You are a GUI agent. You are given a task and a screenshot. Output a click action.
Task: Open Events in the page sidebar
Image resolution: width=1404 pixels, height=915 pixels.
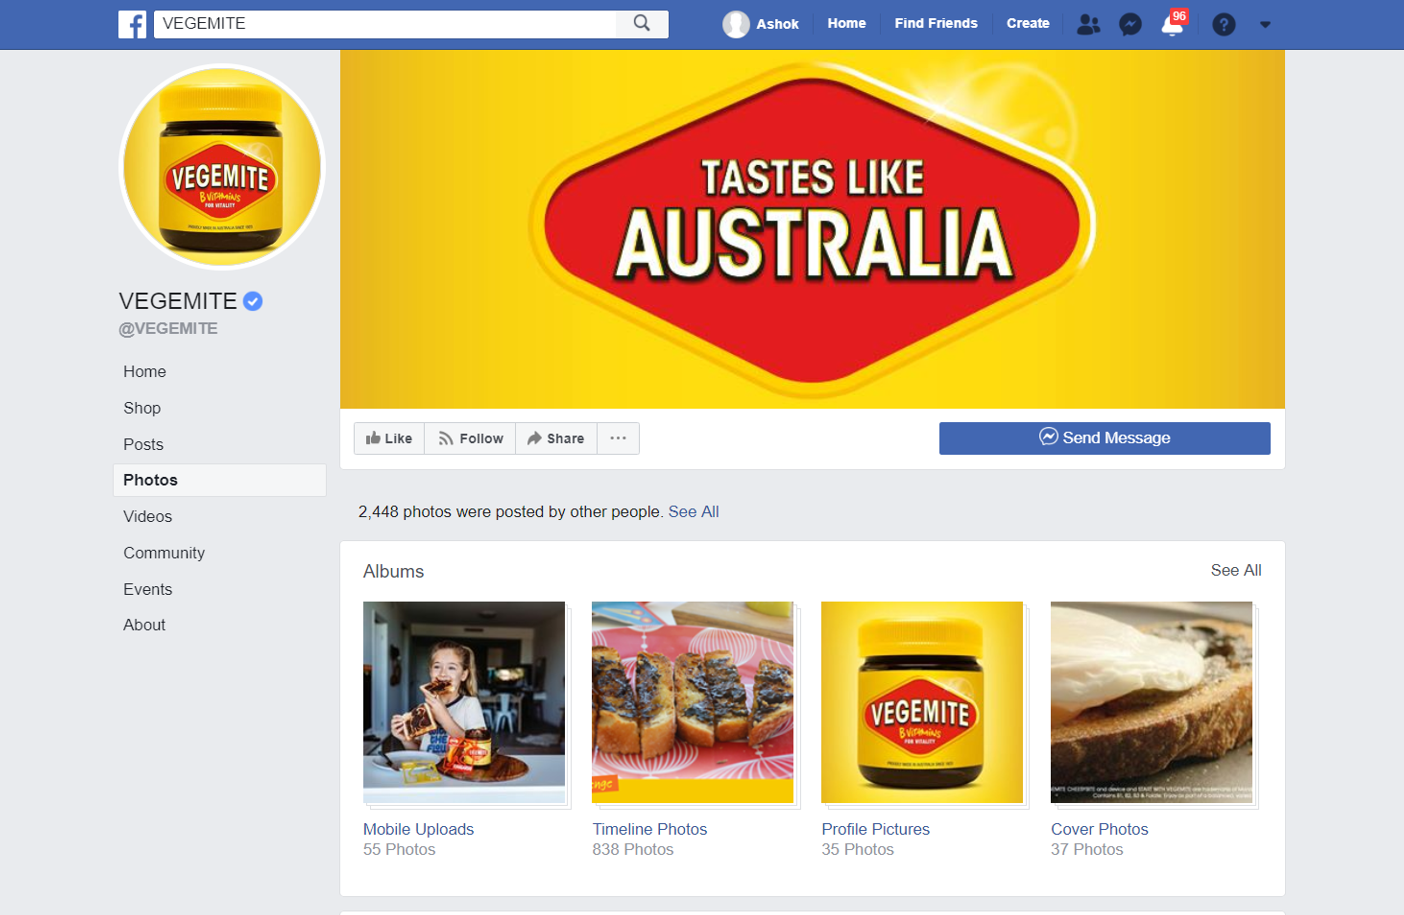(148, 589)
